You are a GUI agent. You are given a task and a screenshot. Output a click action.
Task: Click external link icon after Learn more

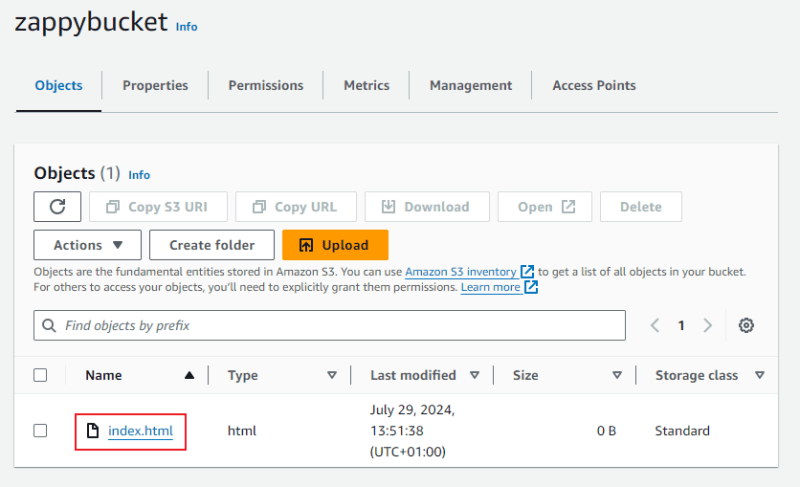coord(531,287)
